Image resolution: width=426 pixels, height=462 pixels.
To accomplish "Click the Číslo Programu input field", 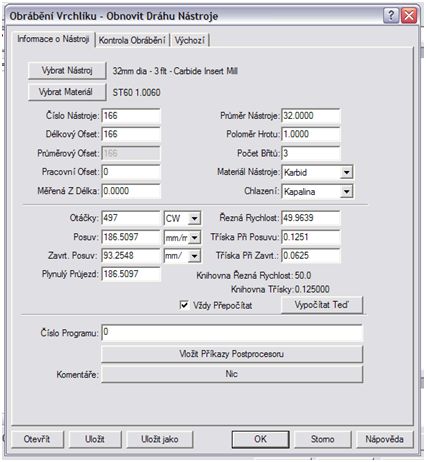I will coord(232,332).
